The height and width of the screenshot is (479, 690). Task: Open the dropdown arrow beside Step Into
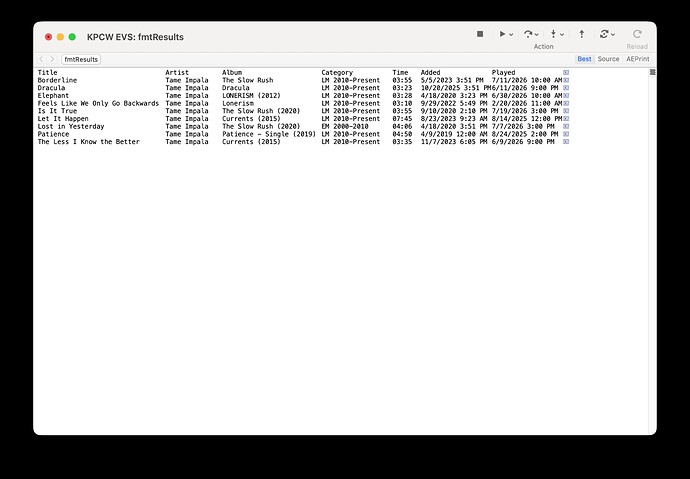point(562,34)
